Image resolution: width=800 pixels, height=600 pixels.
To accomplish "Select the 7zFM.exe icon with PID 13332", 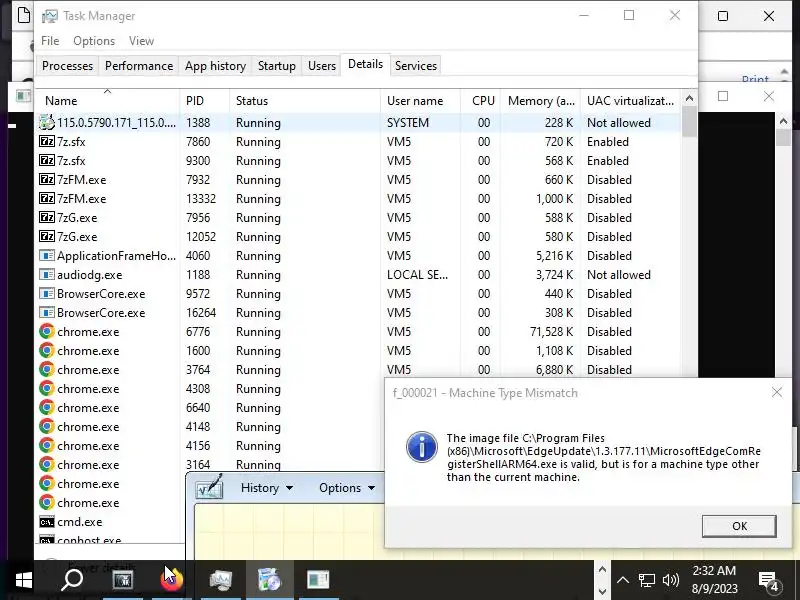I will (47, 198).
